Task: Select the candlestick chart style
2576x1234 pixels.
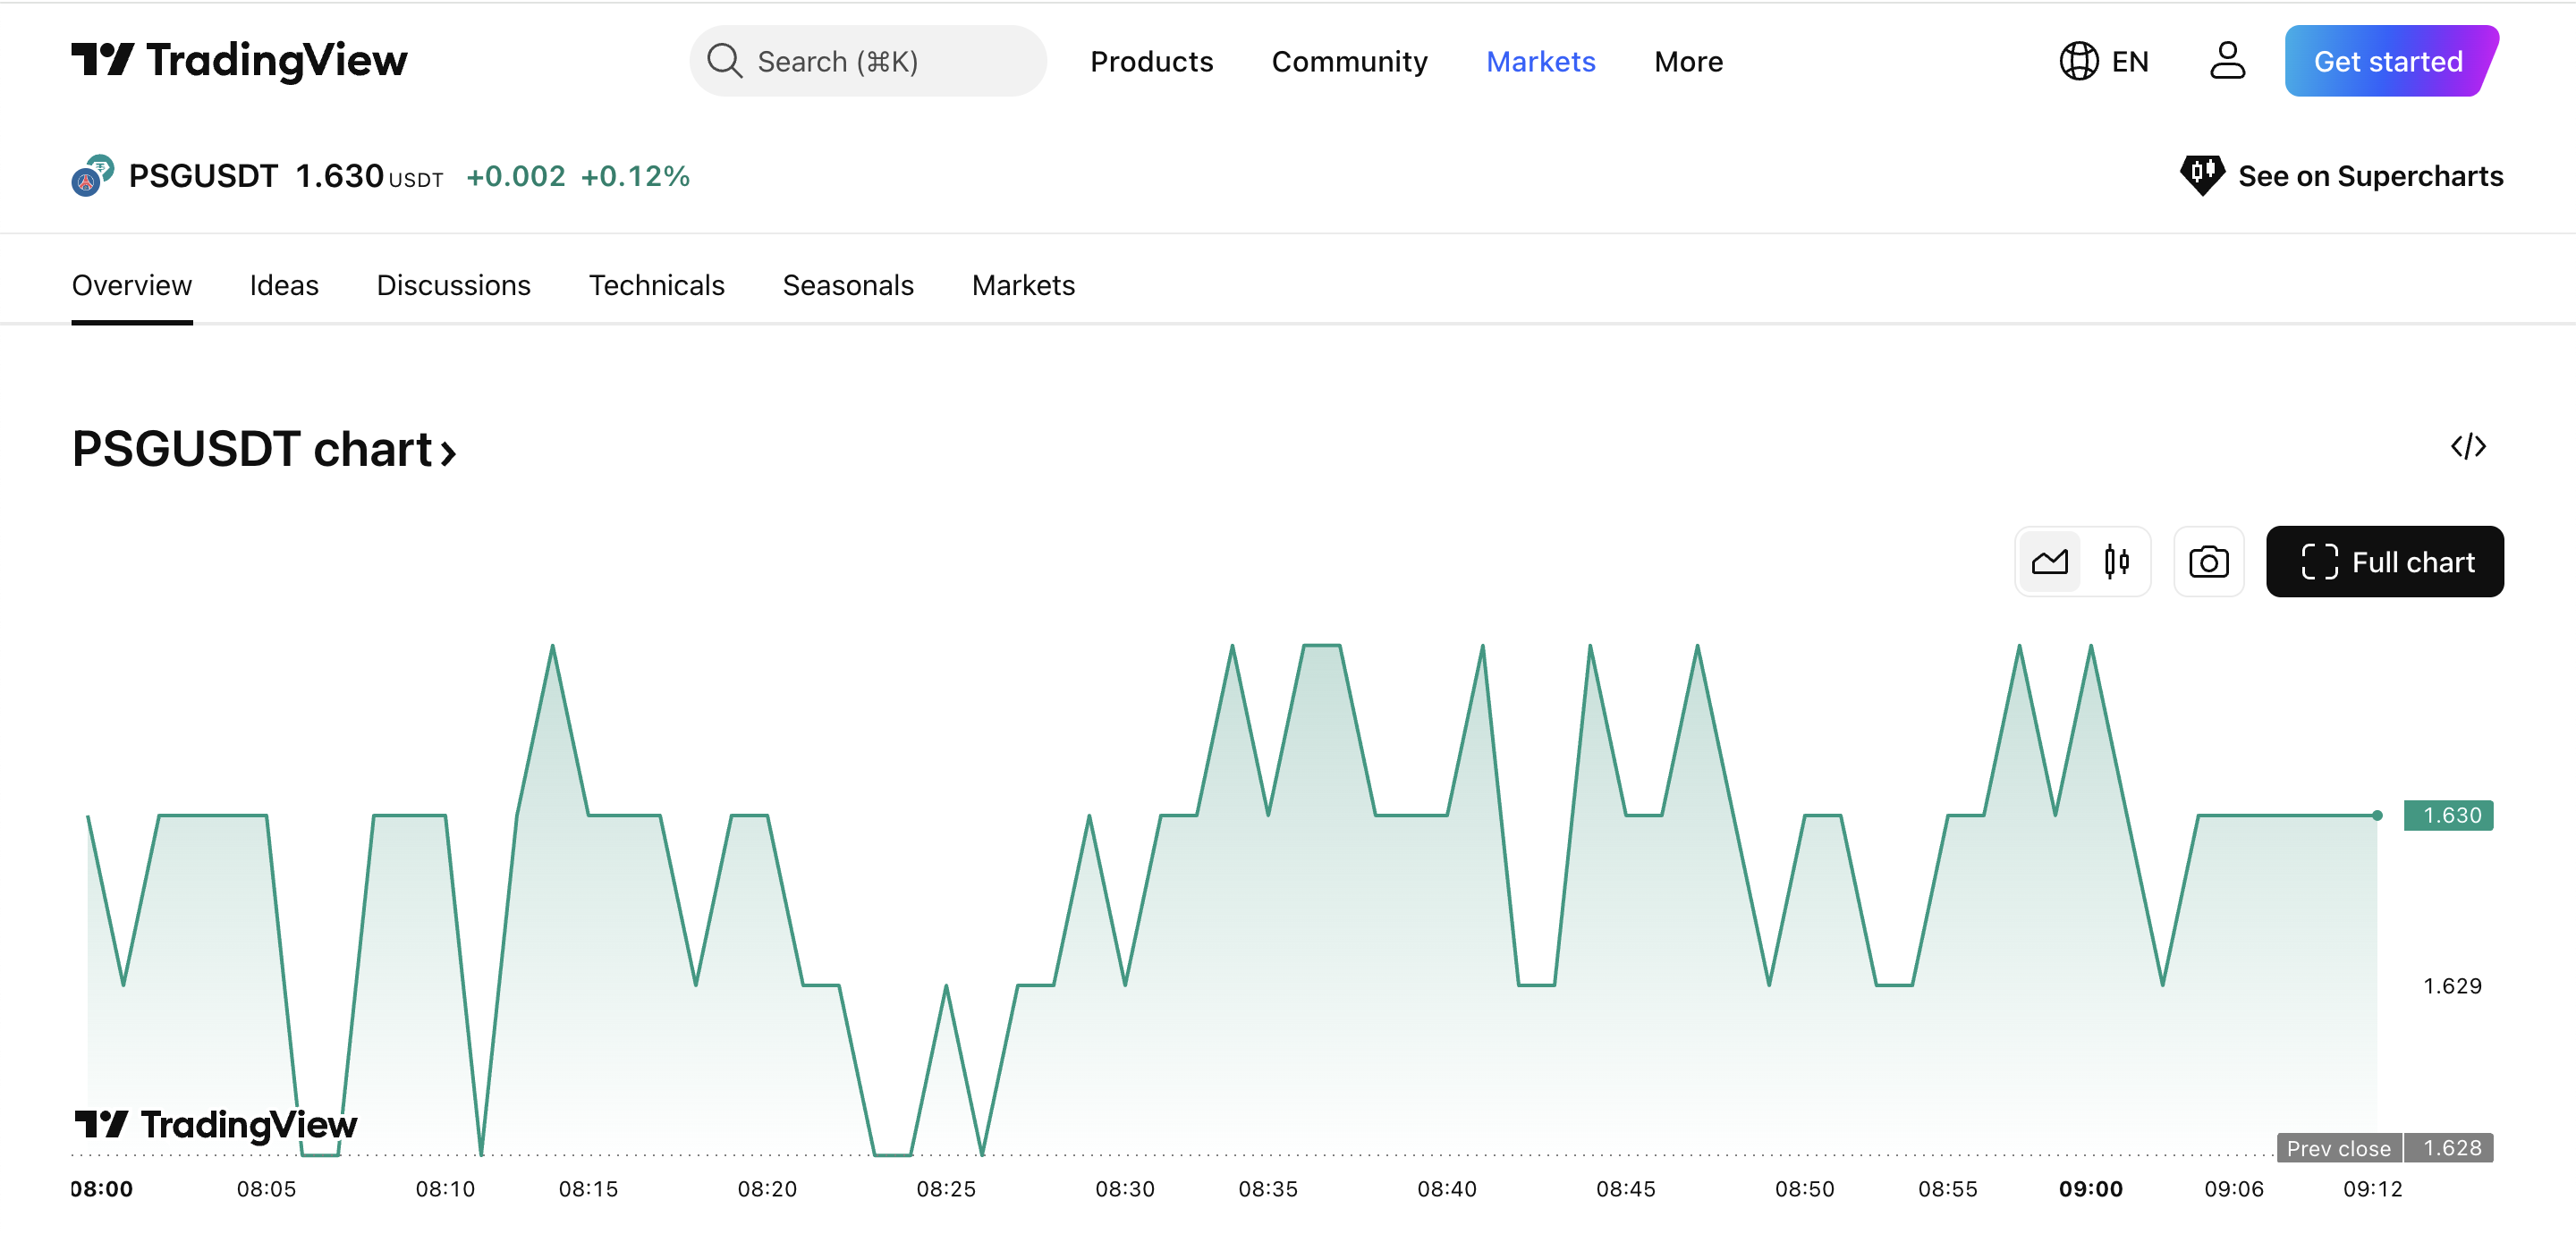Action: coord(2116,562)
